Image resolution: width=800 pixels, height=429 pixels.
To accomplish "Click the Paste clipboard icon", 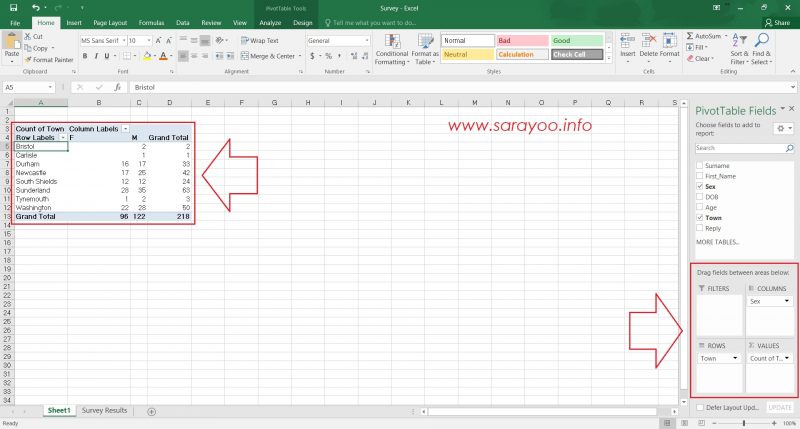I will click(12, 42).
